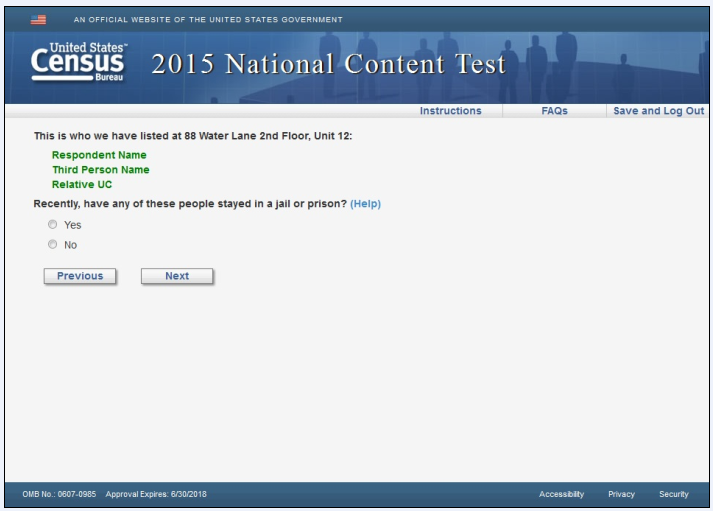Image resolution: width=713 pixels, height=511 pixels.
Task: Select the Yes radio button
Action: point(53,224)
